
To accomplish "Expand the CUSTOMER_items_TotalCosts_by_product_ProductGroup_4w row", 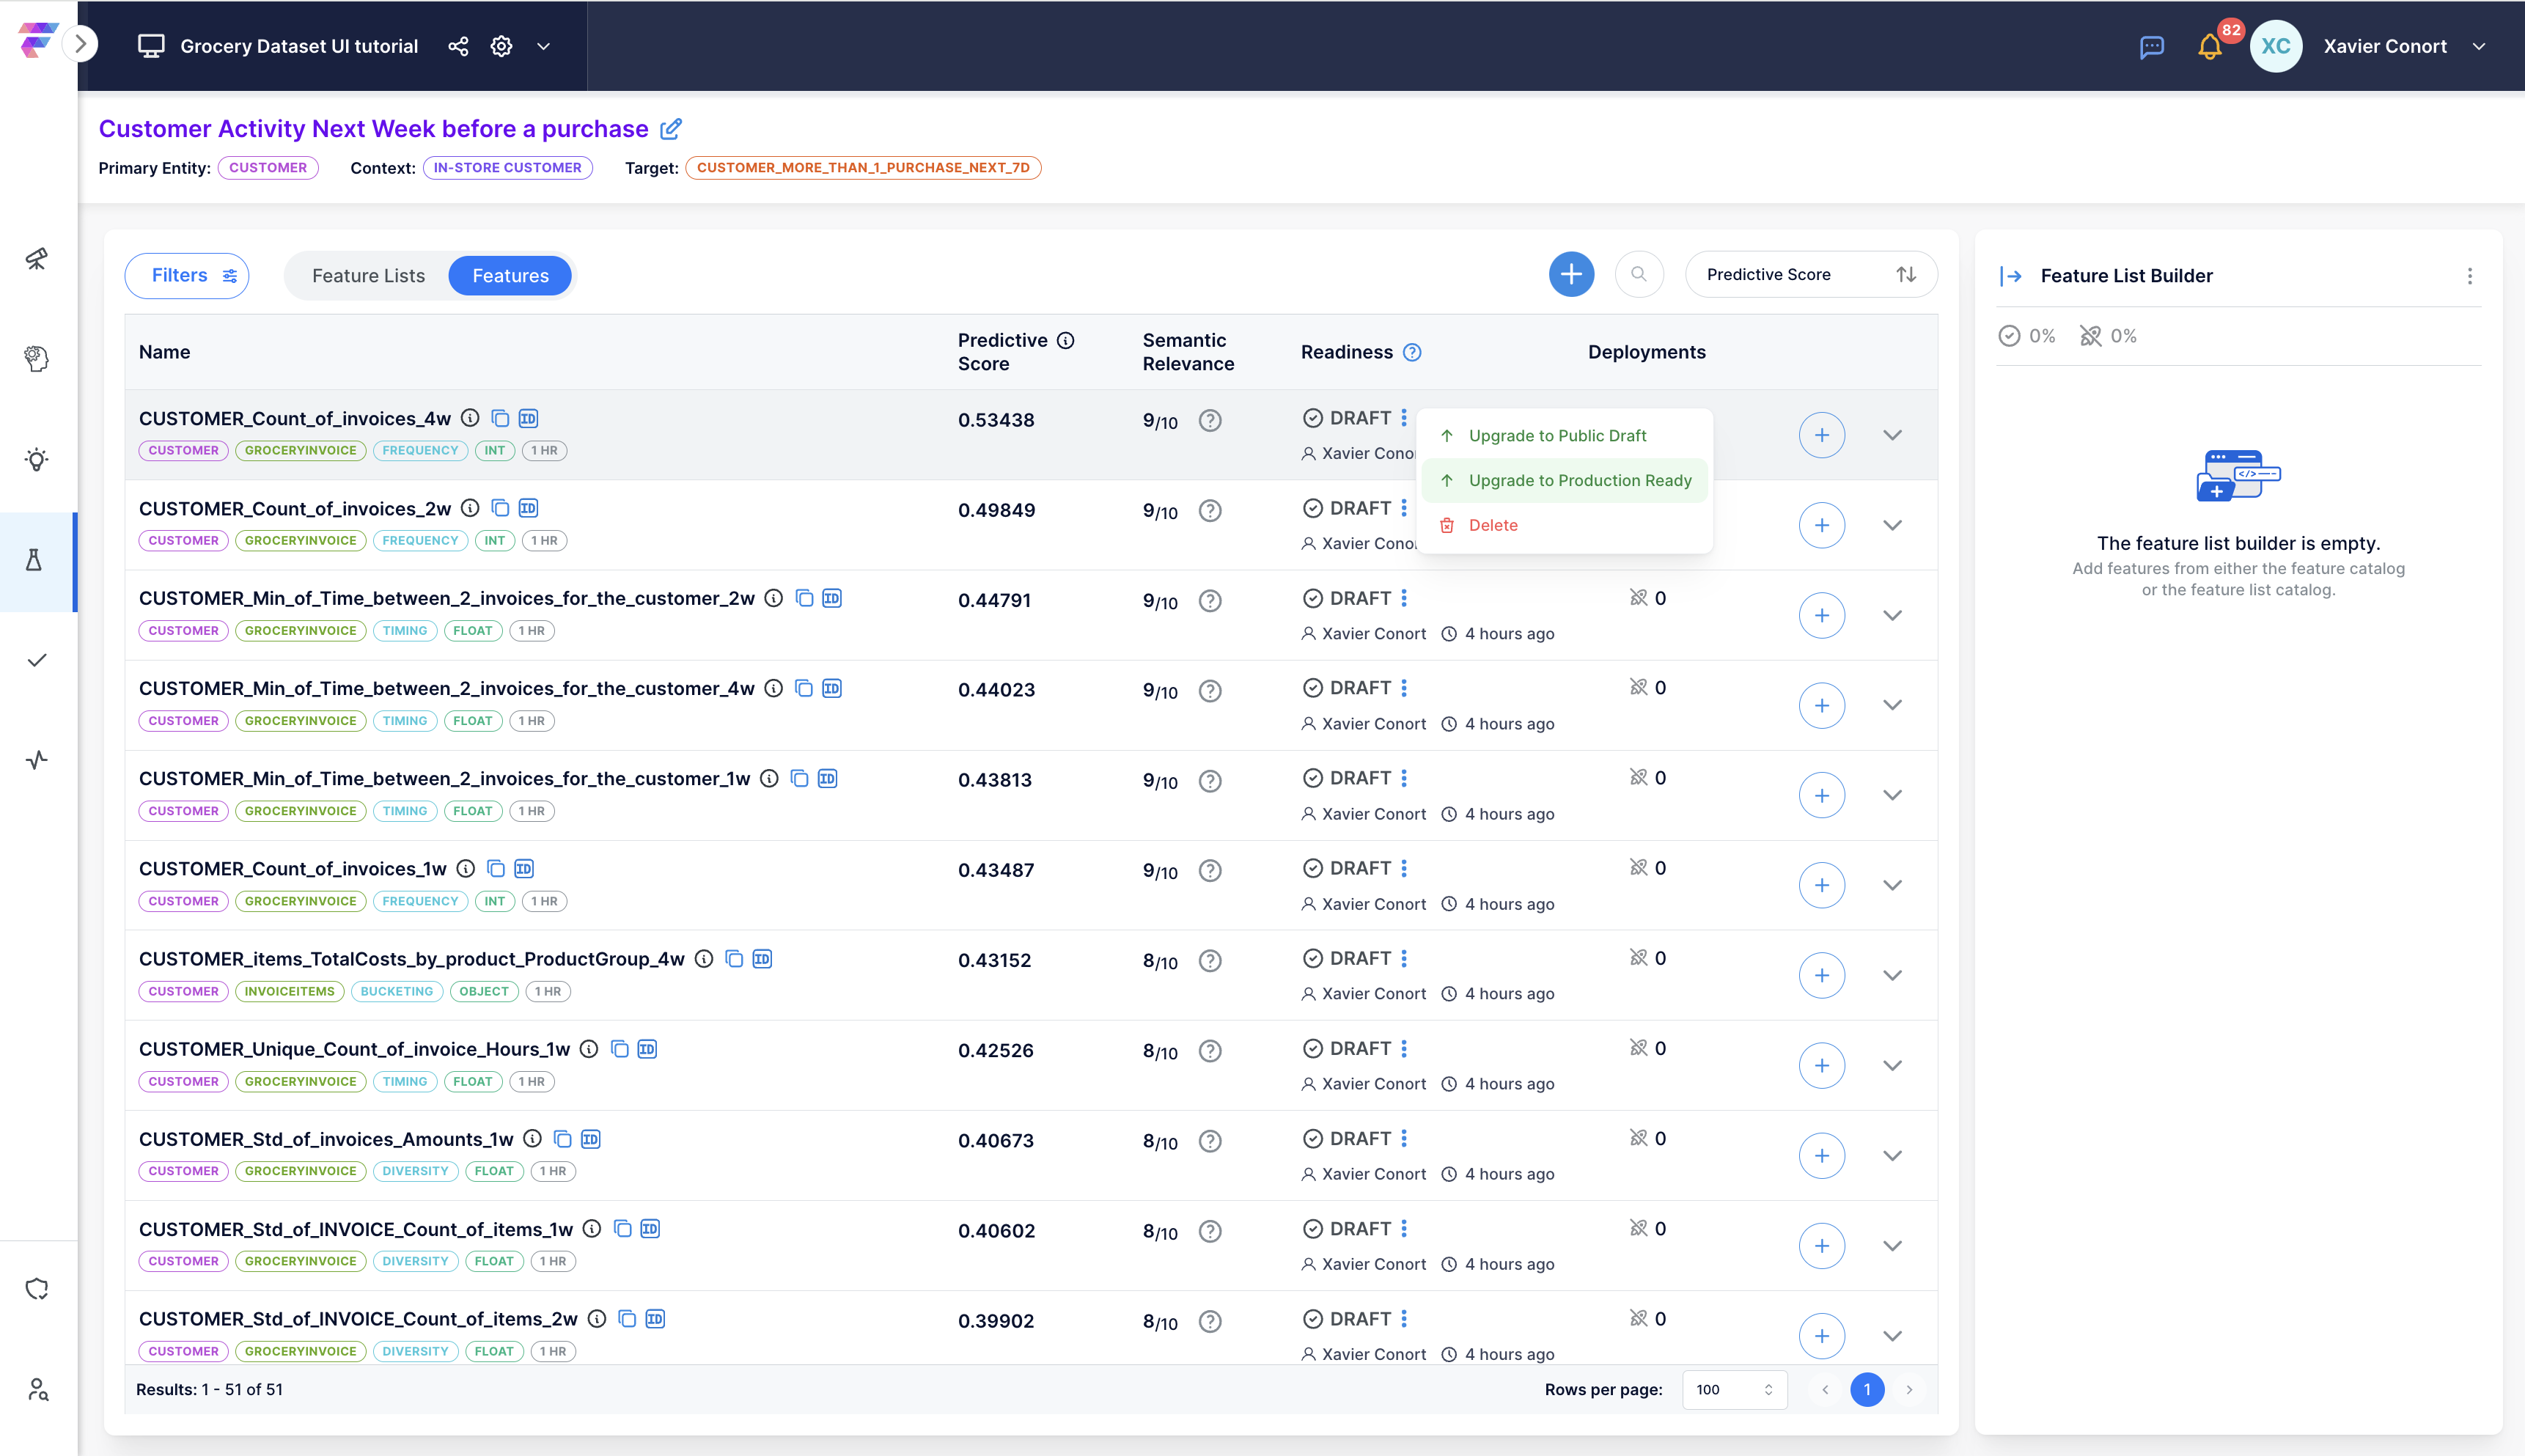I will click(1892, 975).
